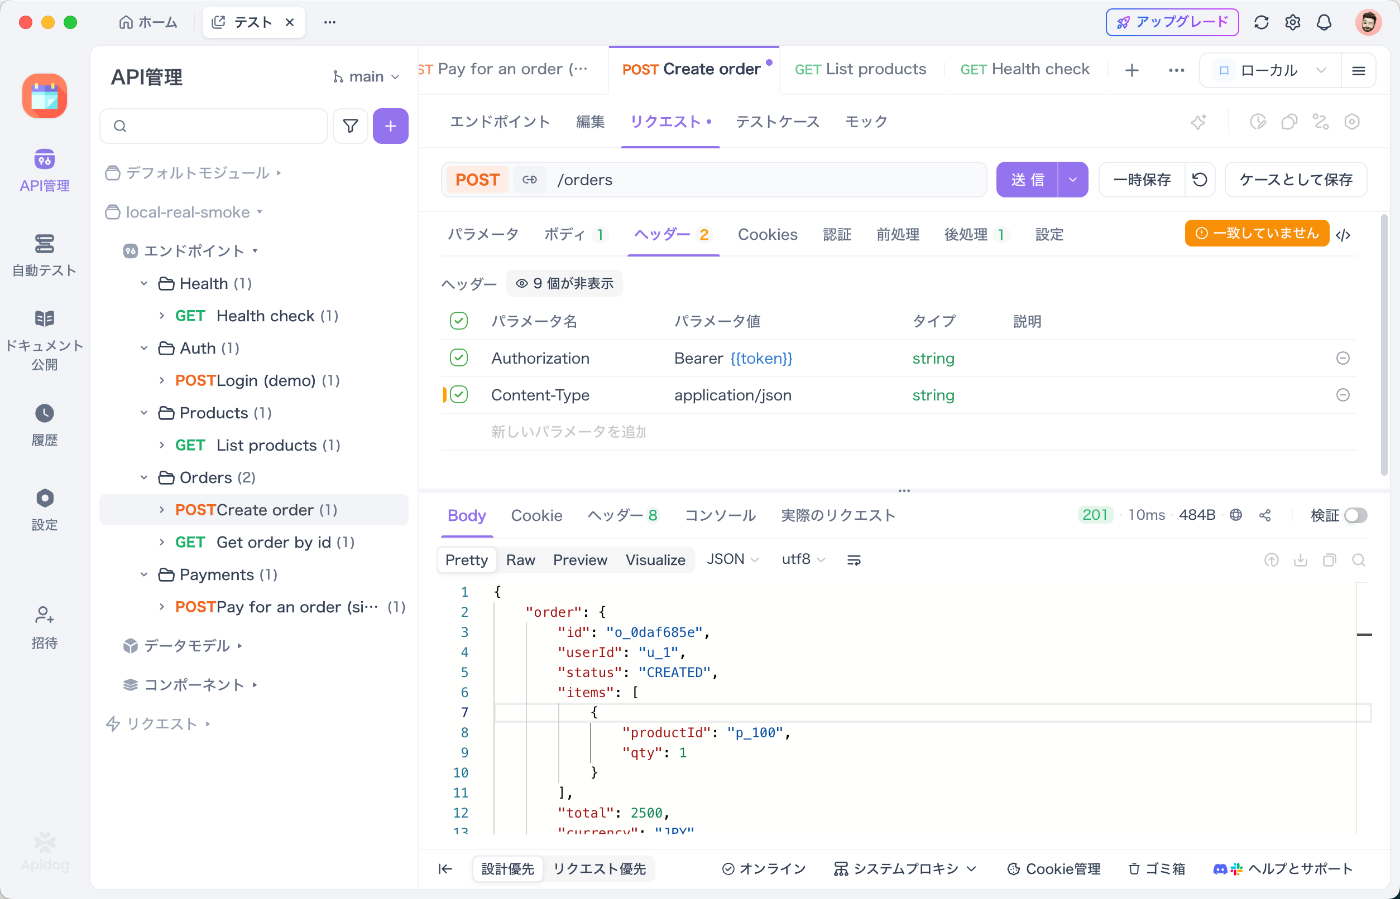Open 自動テスト section

[44, 255]
